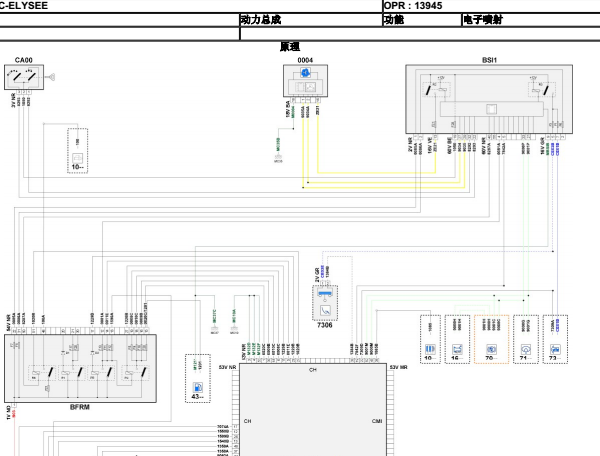
Task: Click the 原理 diagram heading
Action: click(290, 47)
